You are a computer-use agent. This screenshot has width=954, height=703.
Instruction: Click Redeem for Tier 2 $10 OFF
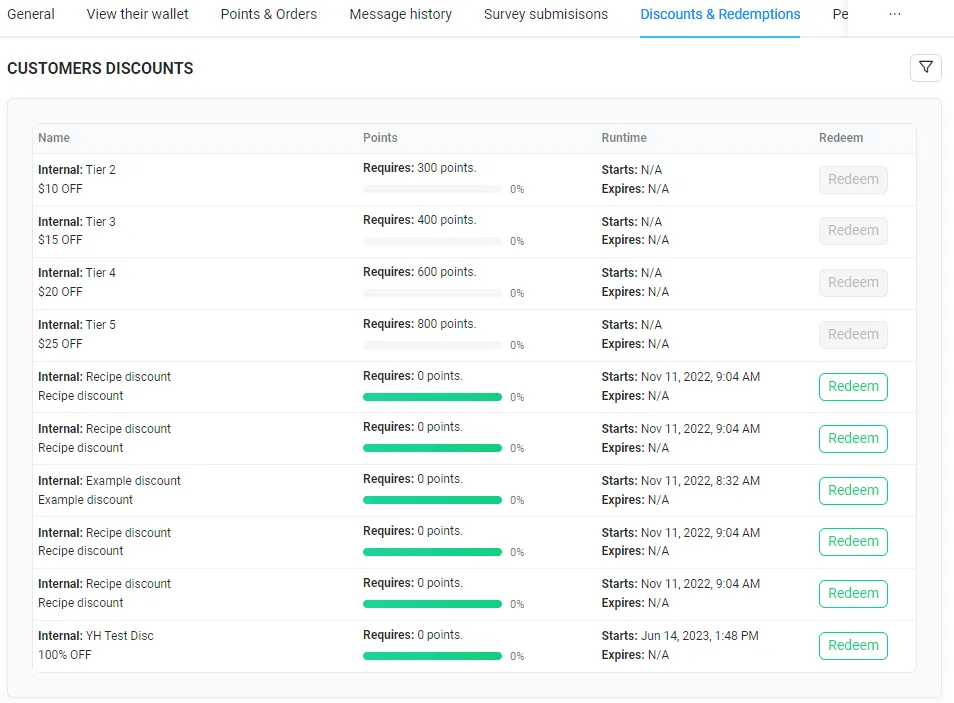853,180
